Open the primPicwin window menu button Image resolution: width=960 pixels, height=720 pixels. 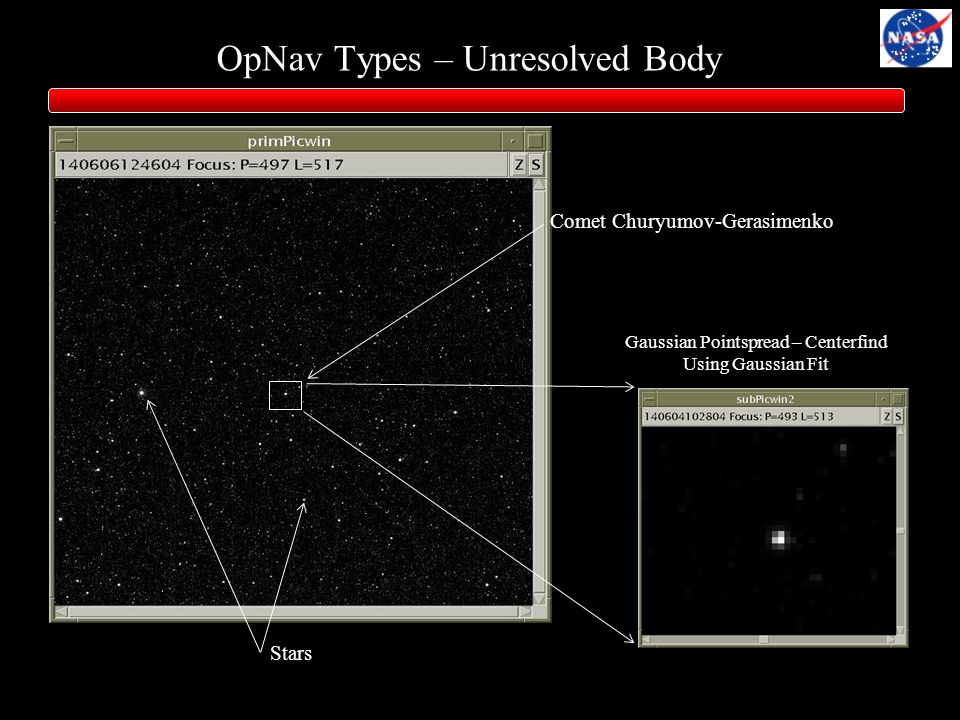[x=66, y=141]
